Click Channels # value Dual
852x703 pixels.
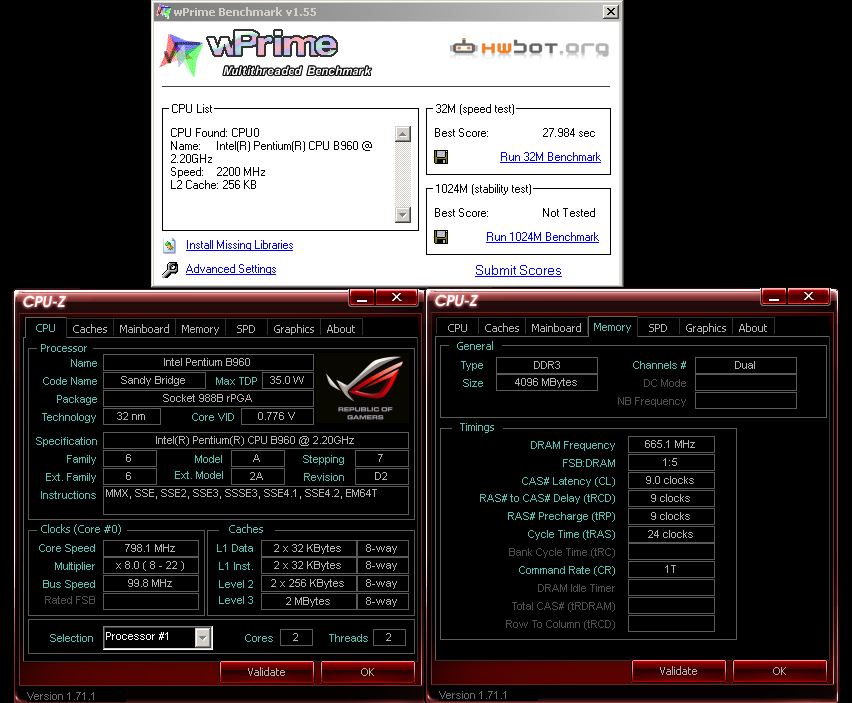tap(746, 365)
